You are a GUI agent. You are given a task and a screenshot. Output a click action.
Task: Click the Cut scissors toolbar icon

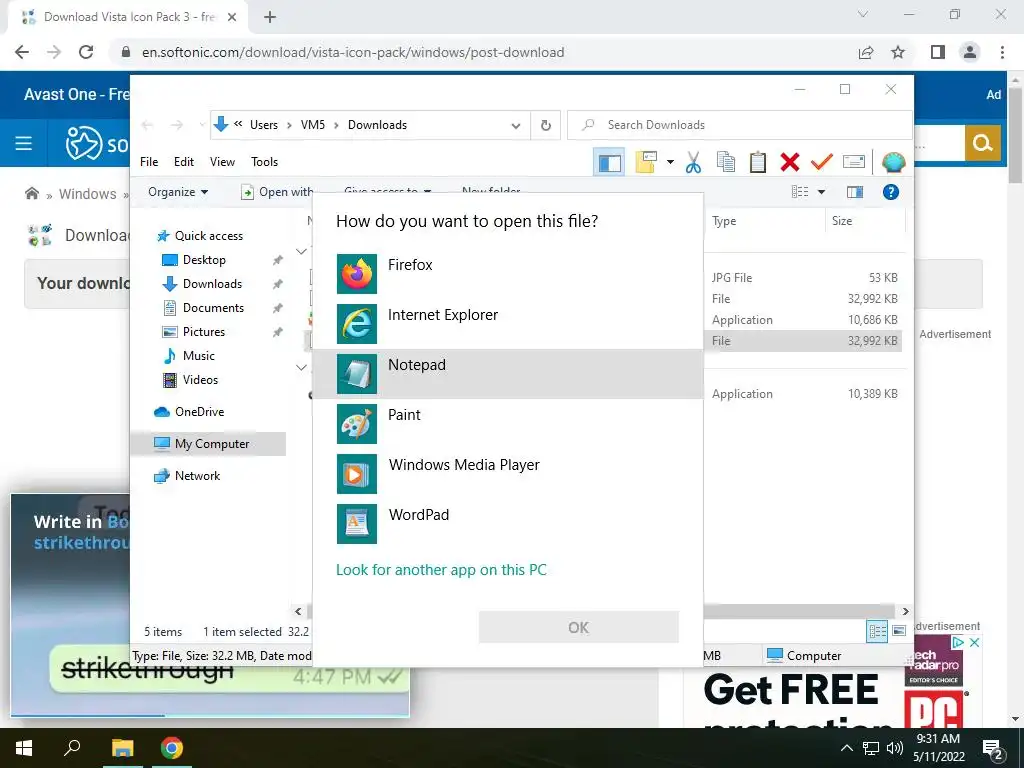(693, 162)
